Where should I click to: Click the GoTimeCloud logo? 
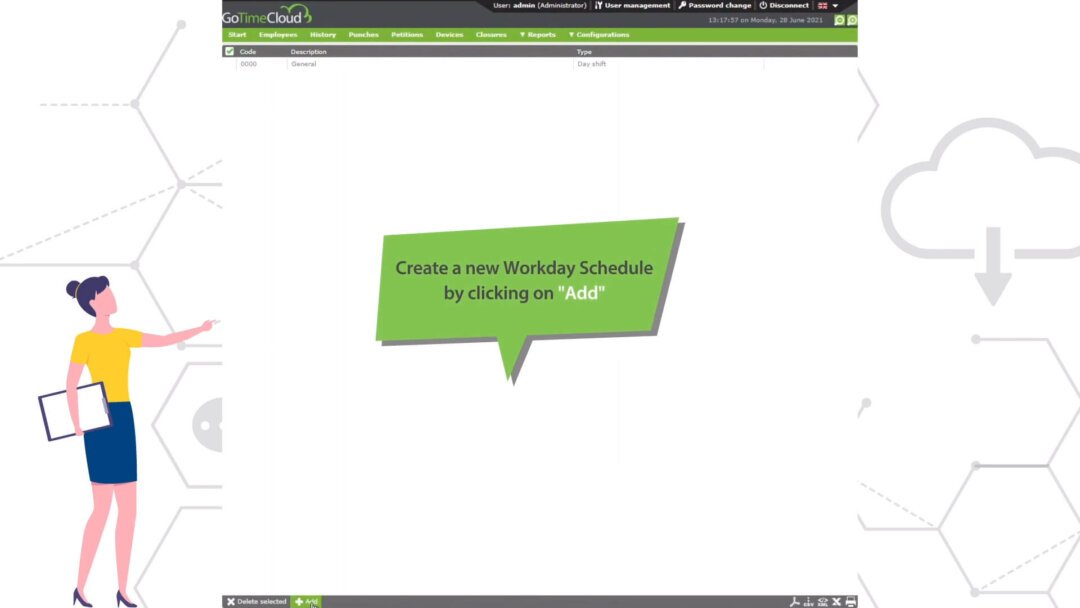(x=266, y=14)
